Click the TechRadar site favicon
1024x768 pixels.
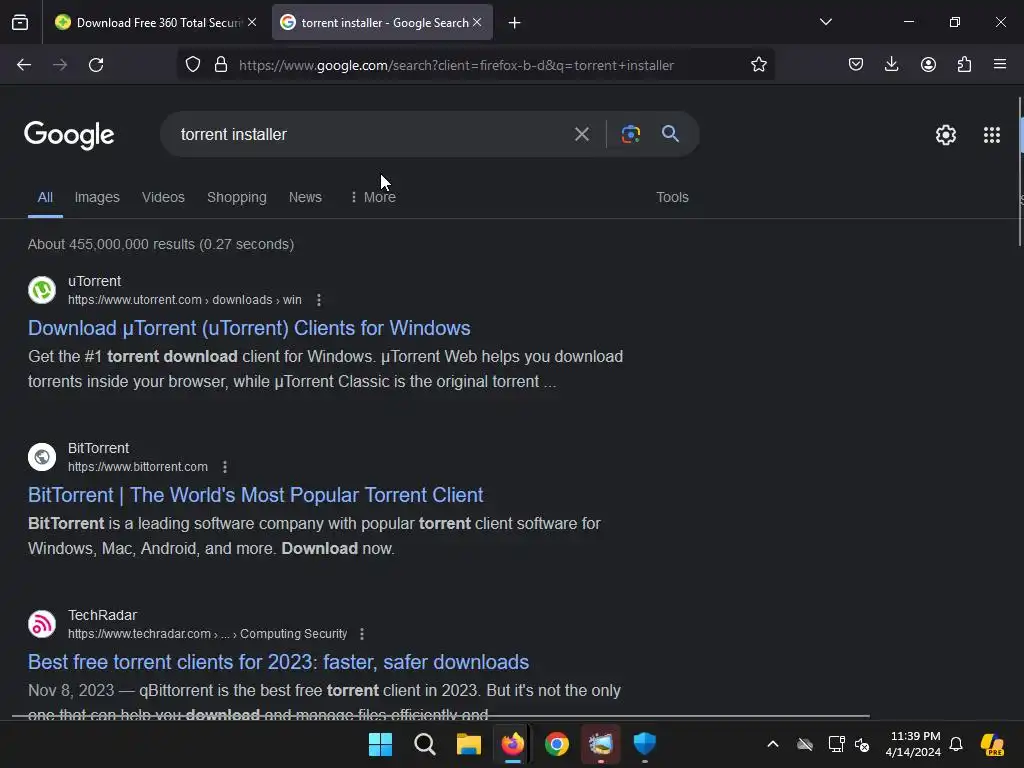point(42,624)
